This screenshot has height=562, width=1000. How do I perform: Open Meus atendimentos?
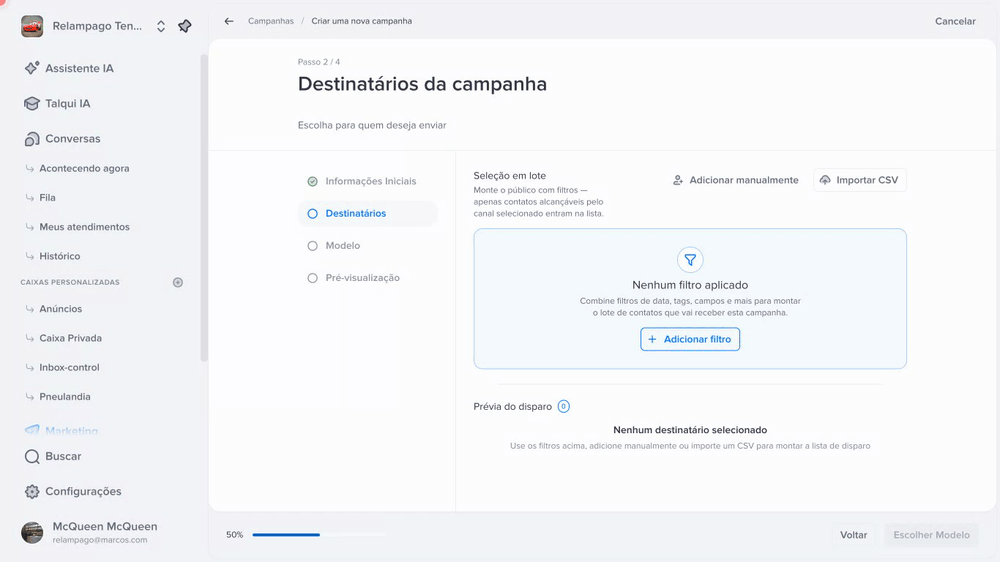point(84,227)
